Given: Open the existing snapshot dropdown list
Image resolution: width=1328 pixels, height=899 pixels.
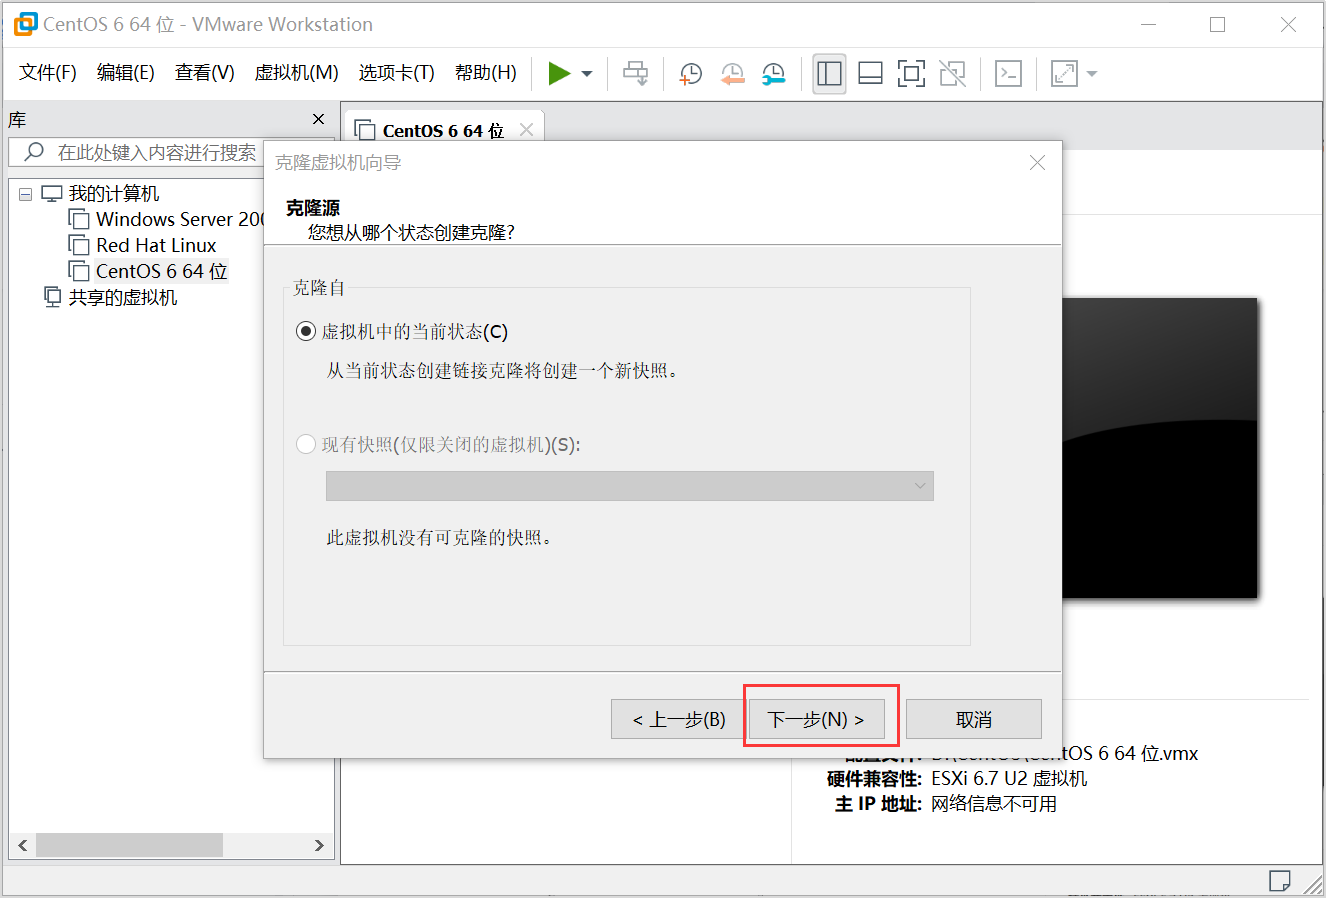Looking at the screenshot, I should (x=630, y=486).
